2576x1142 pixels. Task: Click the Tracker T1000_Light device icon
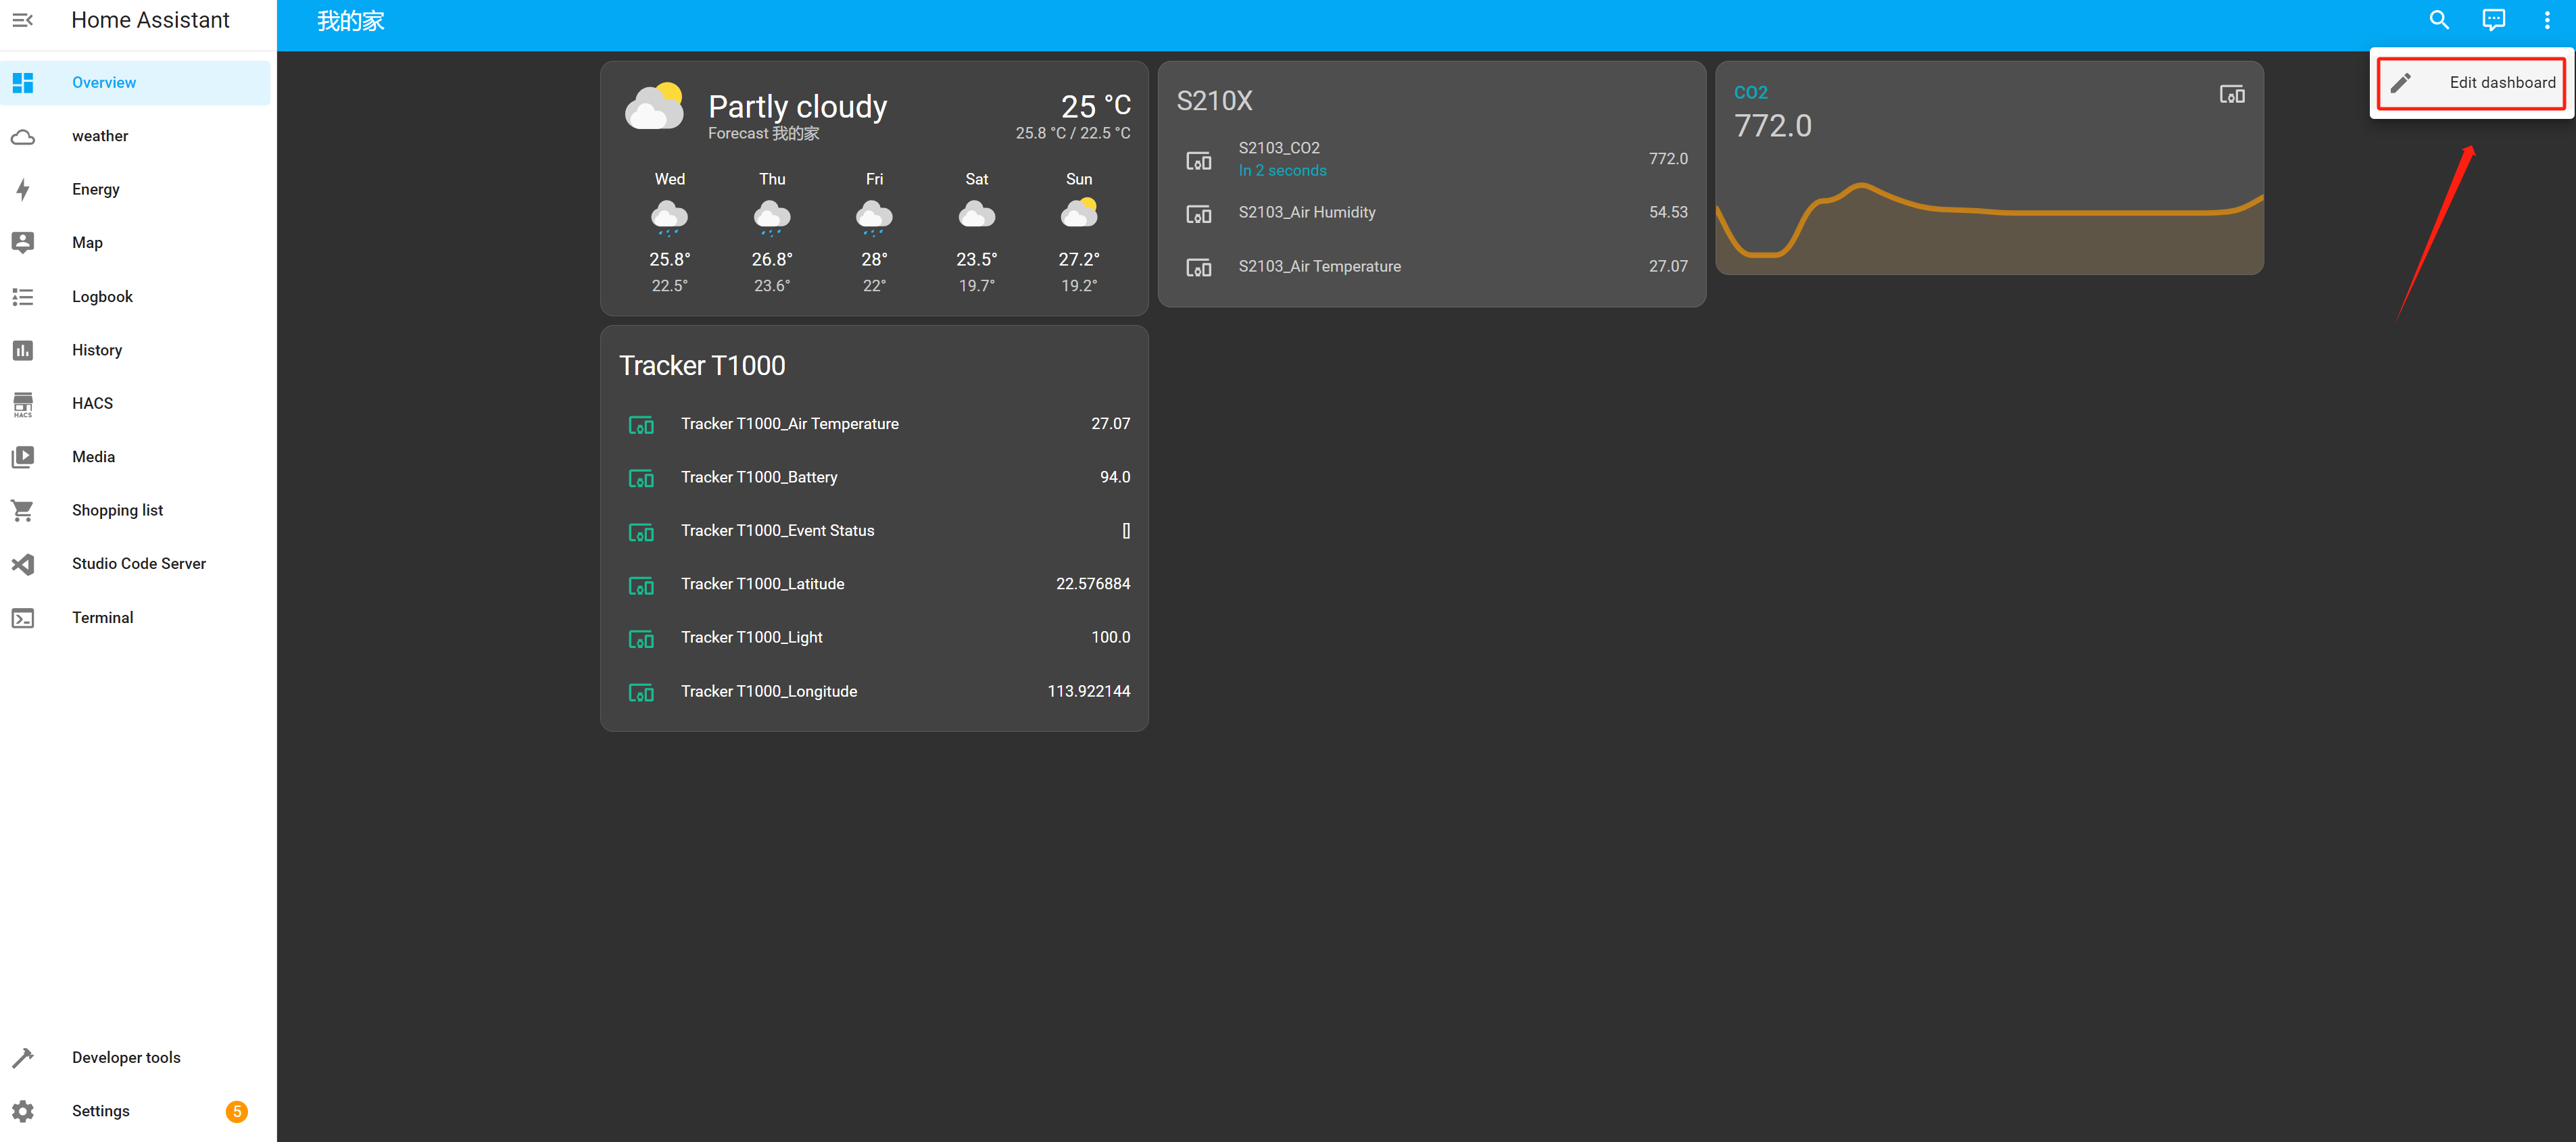641,639
